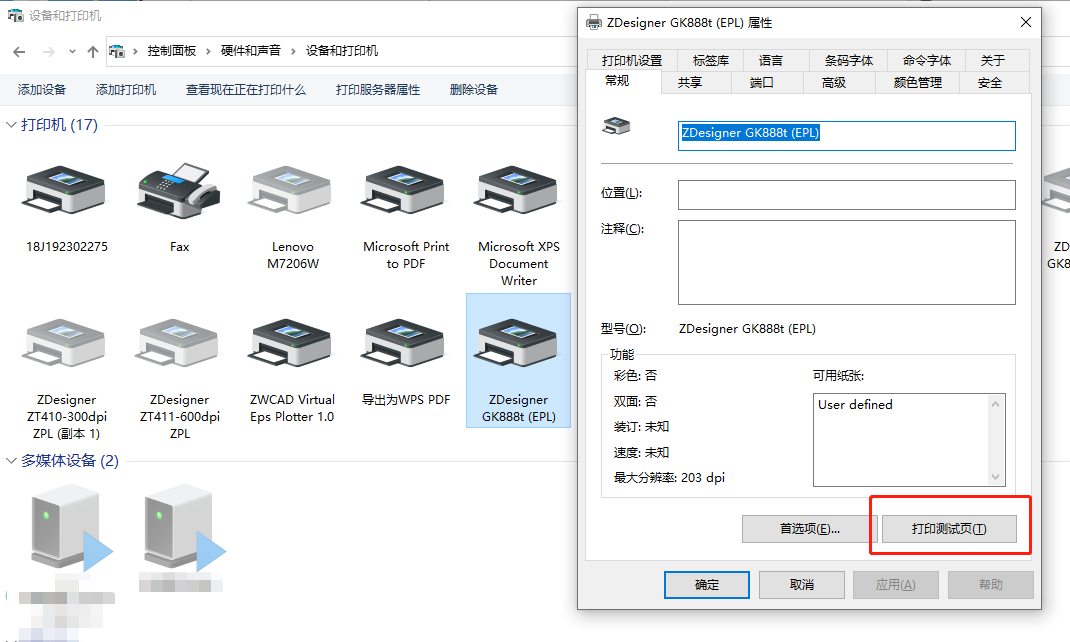
Task: Select the Microsoft Print to PDF printer
Action: [x=406, y=195]
